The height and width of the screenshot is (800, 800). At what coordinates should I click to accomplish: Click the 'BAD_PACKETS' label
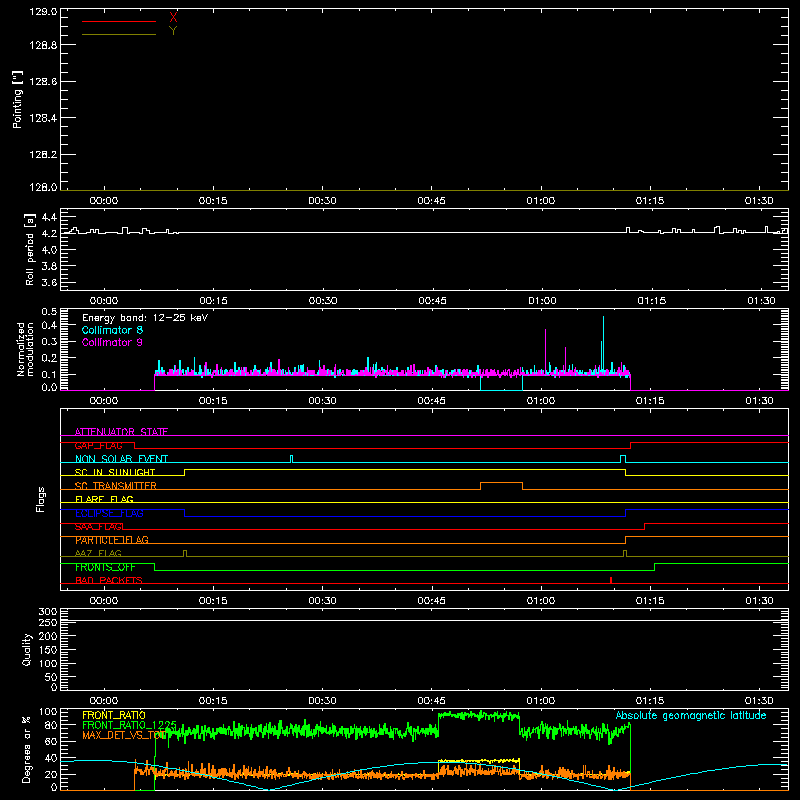(x=109, y=580)
